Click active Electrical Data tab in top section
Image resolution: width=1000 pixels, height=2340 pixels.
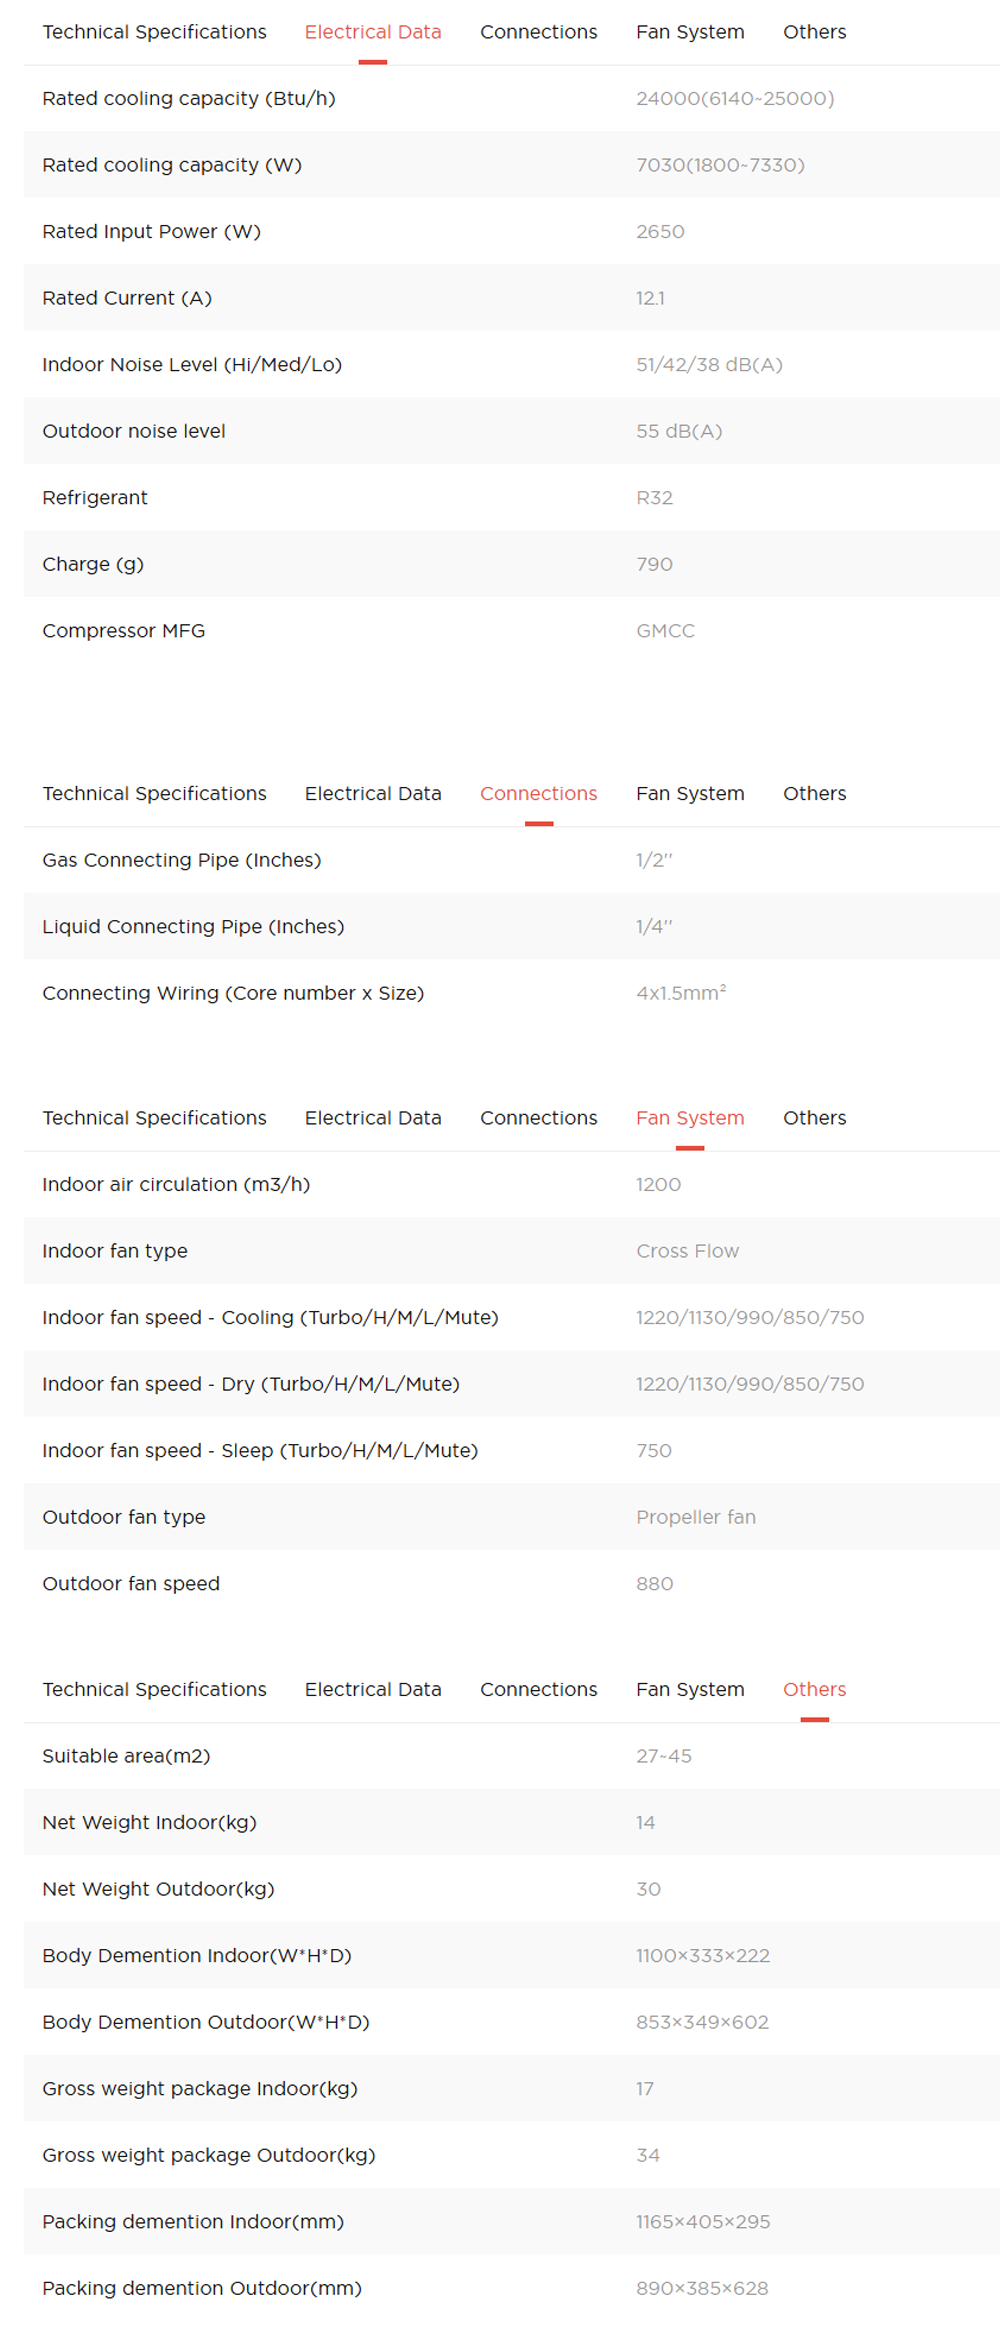(372, 32)
